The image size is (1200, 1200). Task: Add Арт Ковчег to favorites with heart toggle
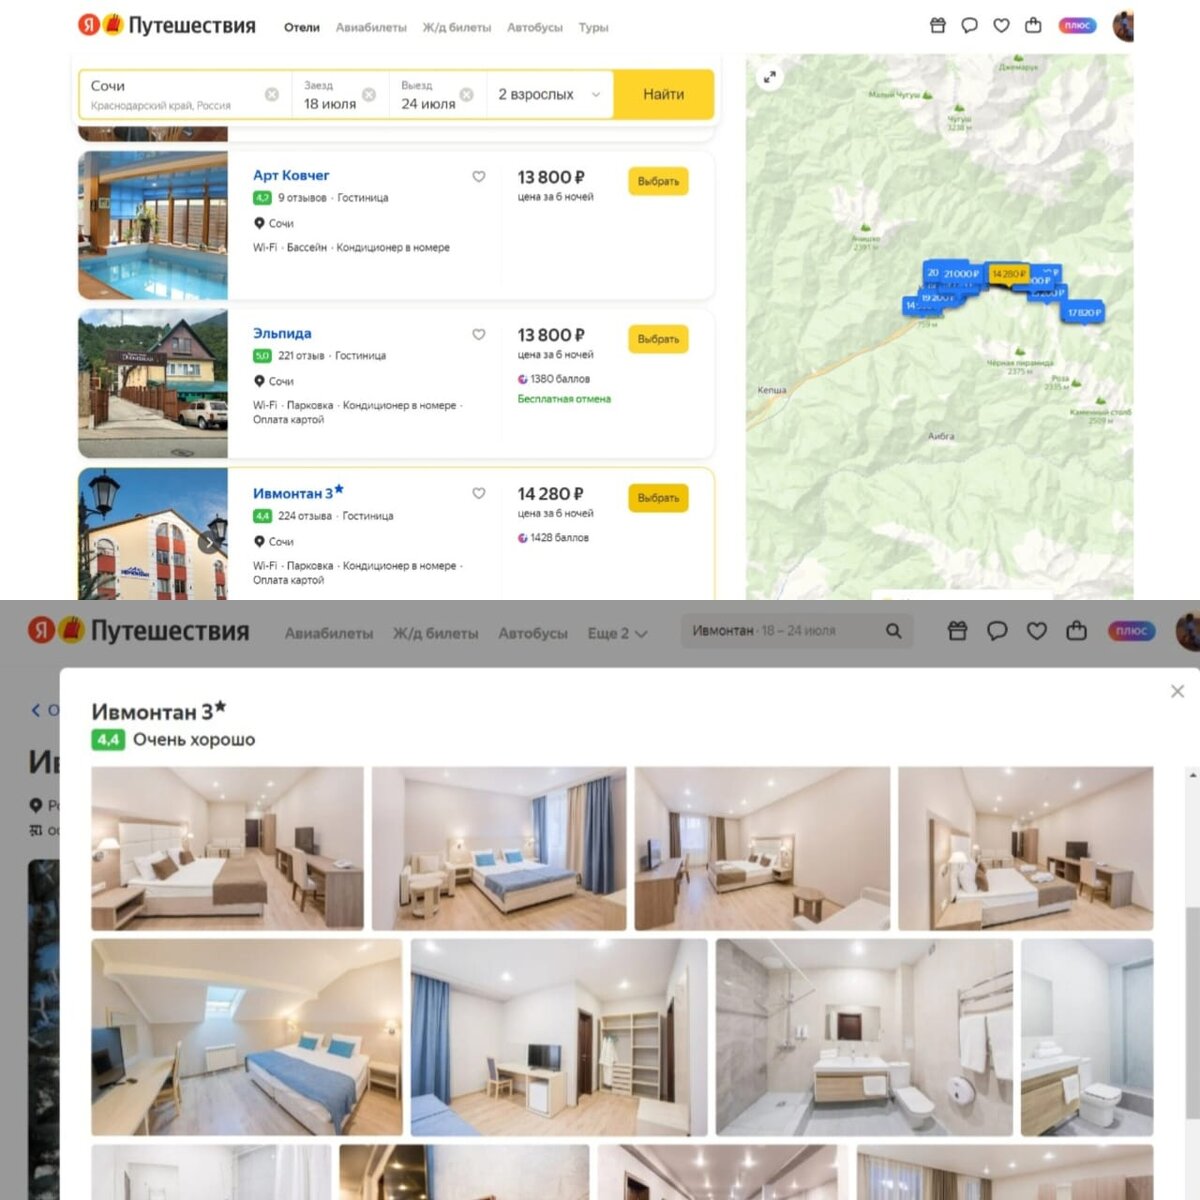point(479,177)
